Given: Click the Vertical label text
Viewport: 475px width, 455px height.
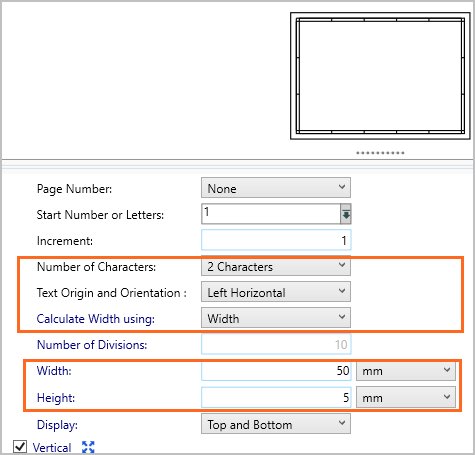Looking at the screenshot, I should (52, 447).
